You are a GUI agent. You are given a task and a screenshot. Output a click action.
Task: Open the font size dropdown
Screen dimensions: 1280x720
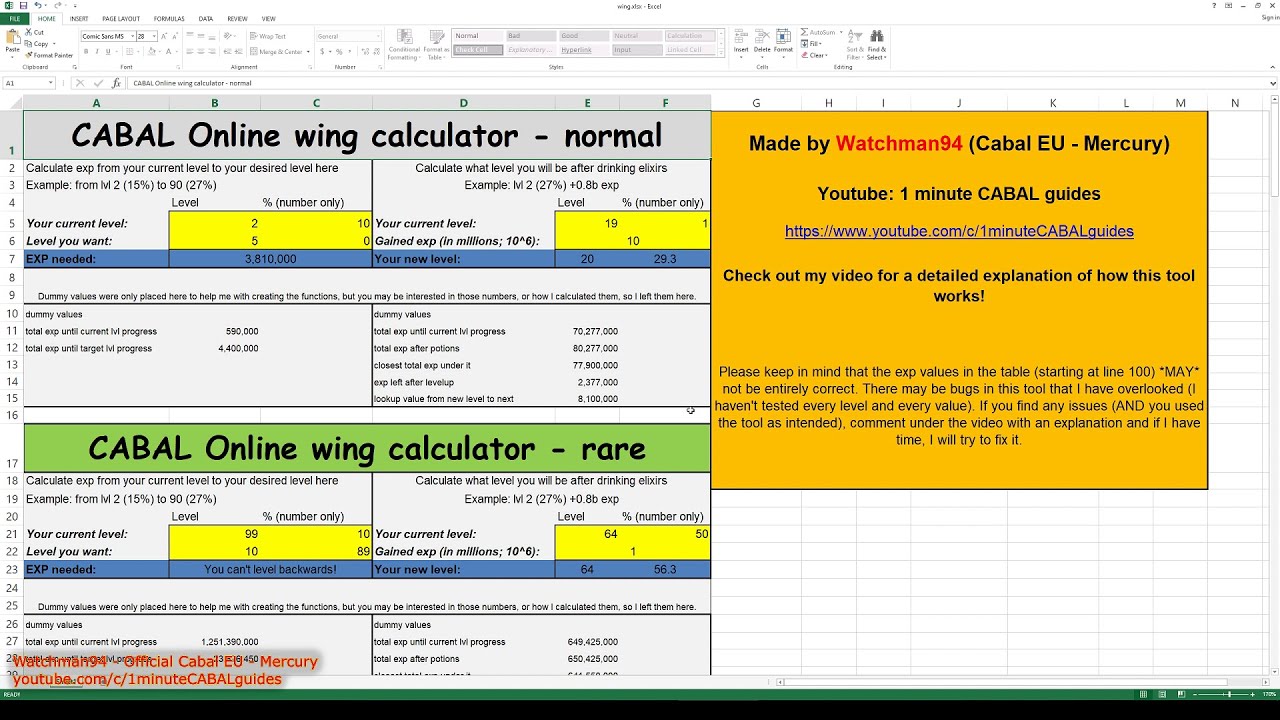click(153, 36)
